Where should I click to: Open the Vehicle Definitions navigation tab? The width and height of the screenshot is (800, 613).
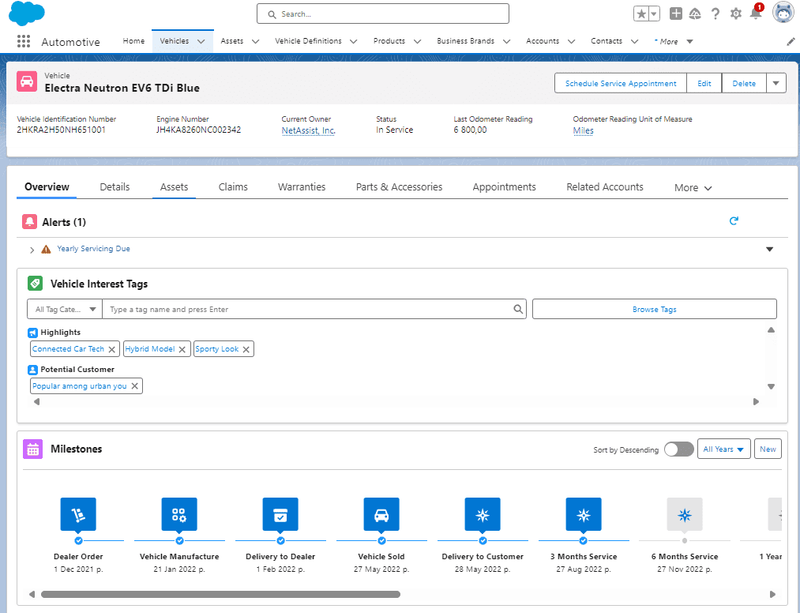tap(308, 41)
